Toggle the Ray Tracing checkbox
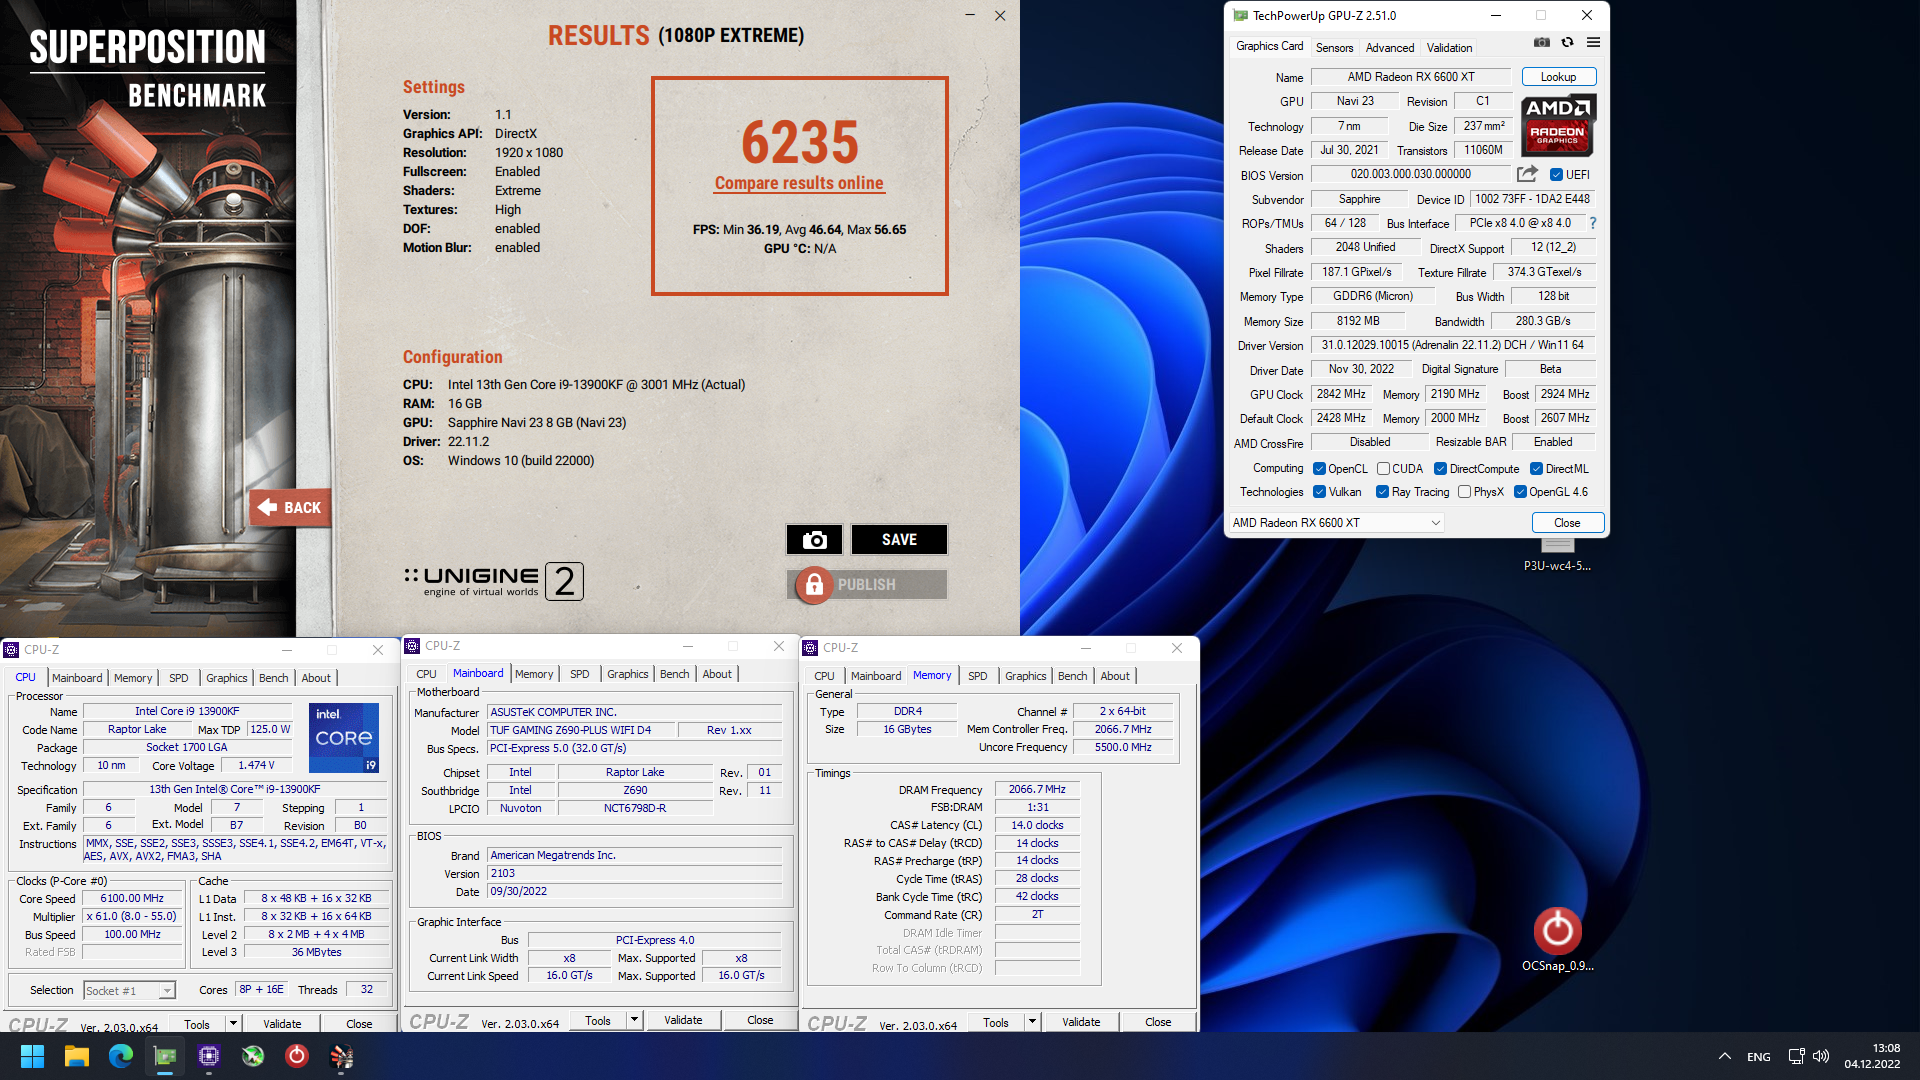This screenshot has height=1080, width=1920. click(1382, 492)
